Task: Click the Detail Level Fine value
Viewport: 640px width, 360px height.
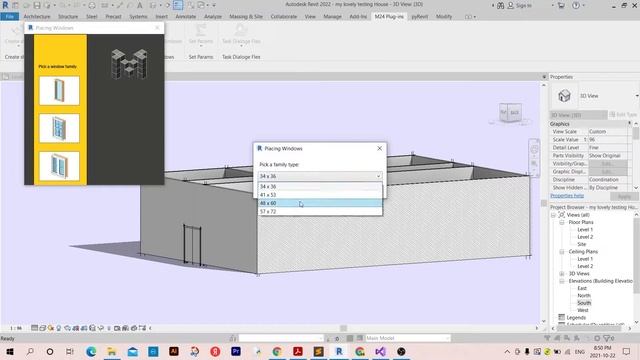Action: point(608,147)
